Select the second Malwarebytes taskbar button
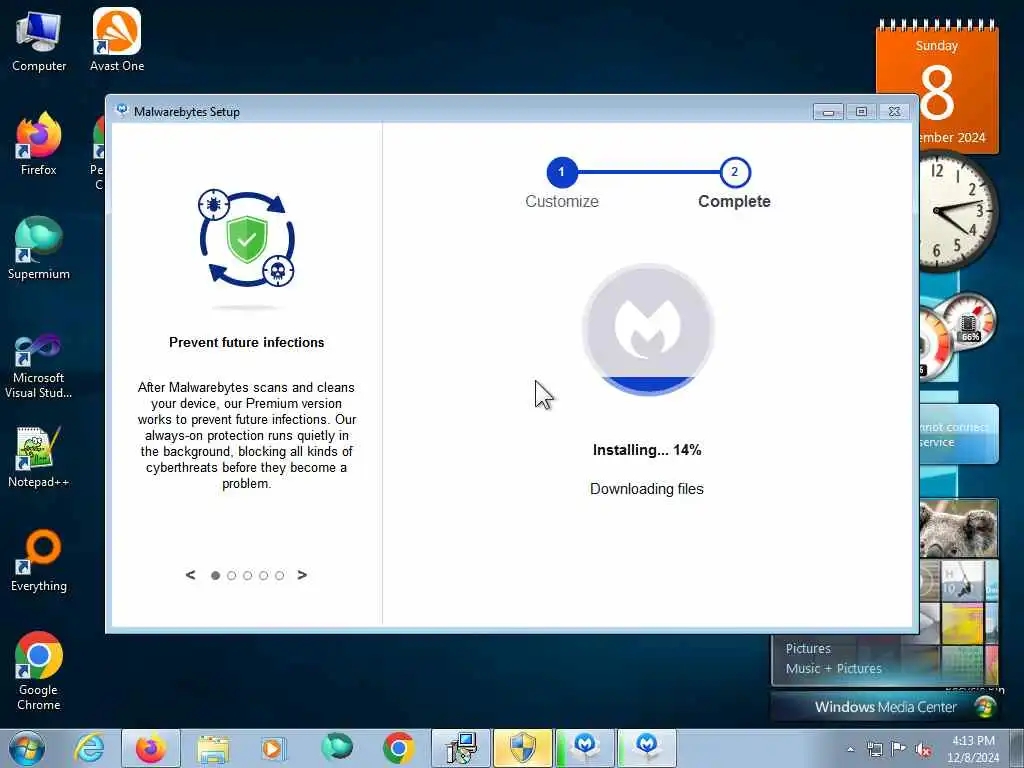Viewport: 1024px width, 768px height. tap(647, 748)
